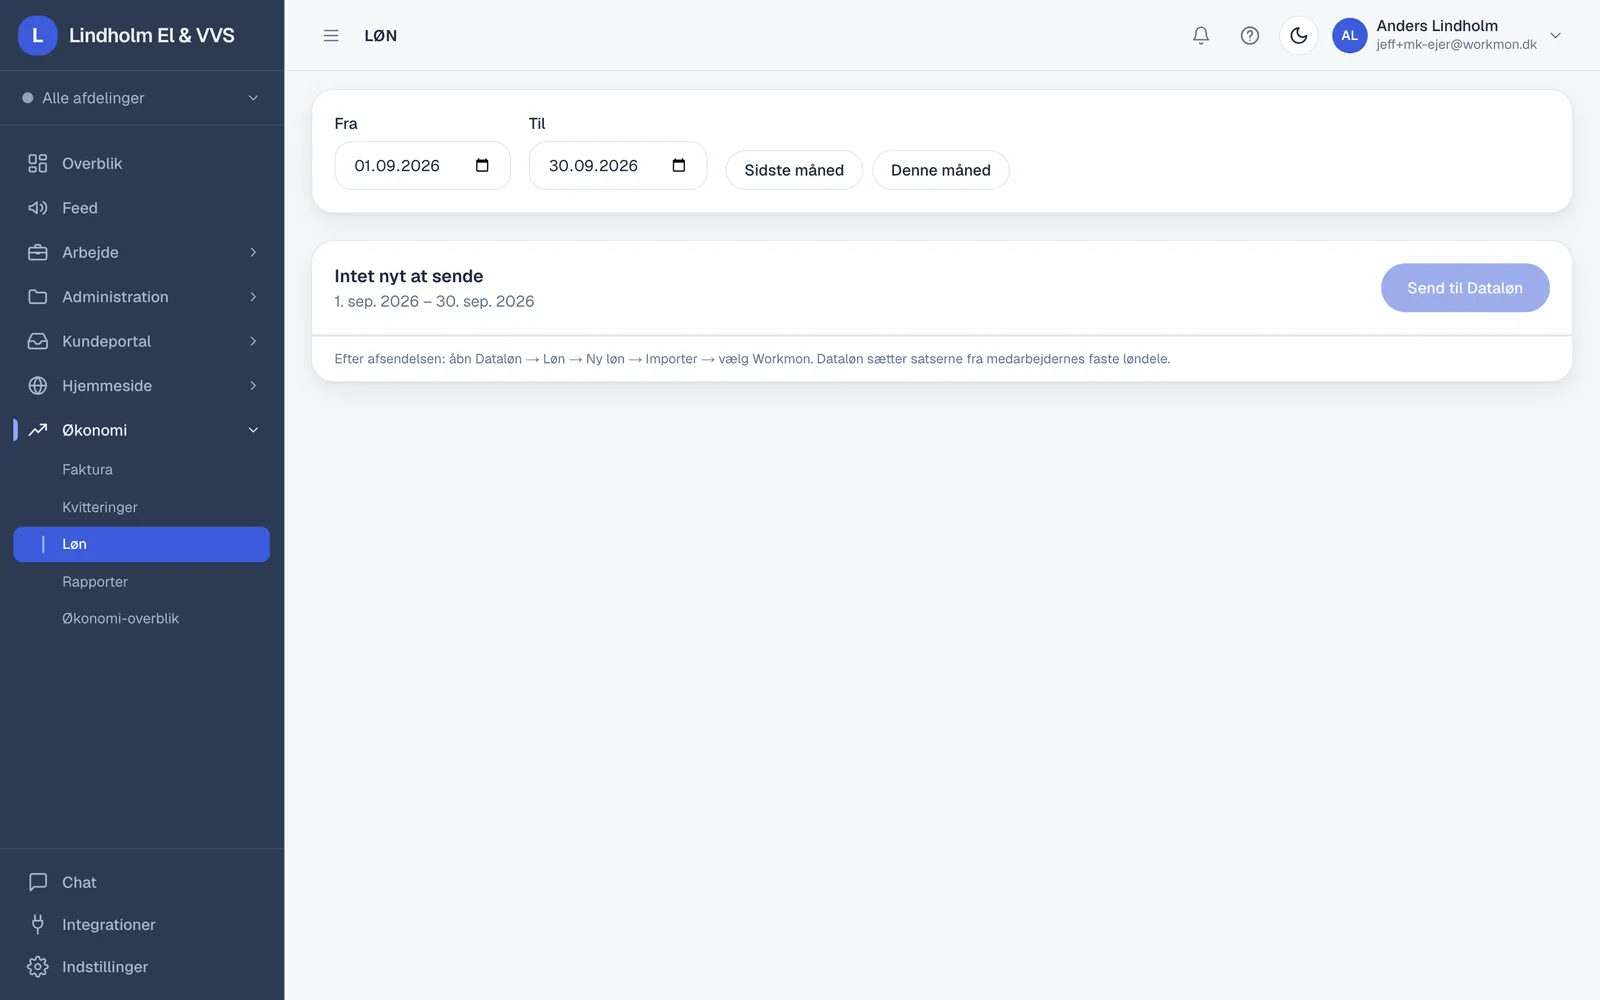Toggle dark mode moon icon

pos(1299,36)
